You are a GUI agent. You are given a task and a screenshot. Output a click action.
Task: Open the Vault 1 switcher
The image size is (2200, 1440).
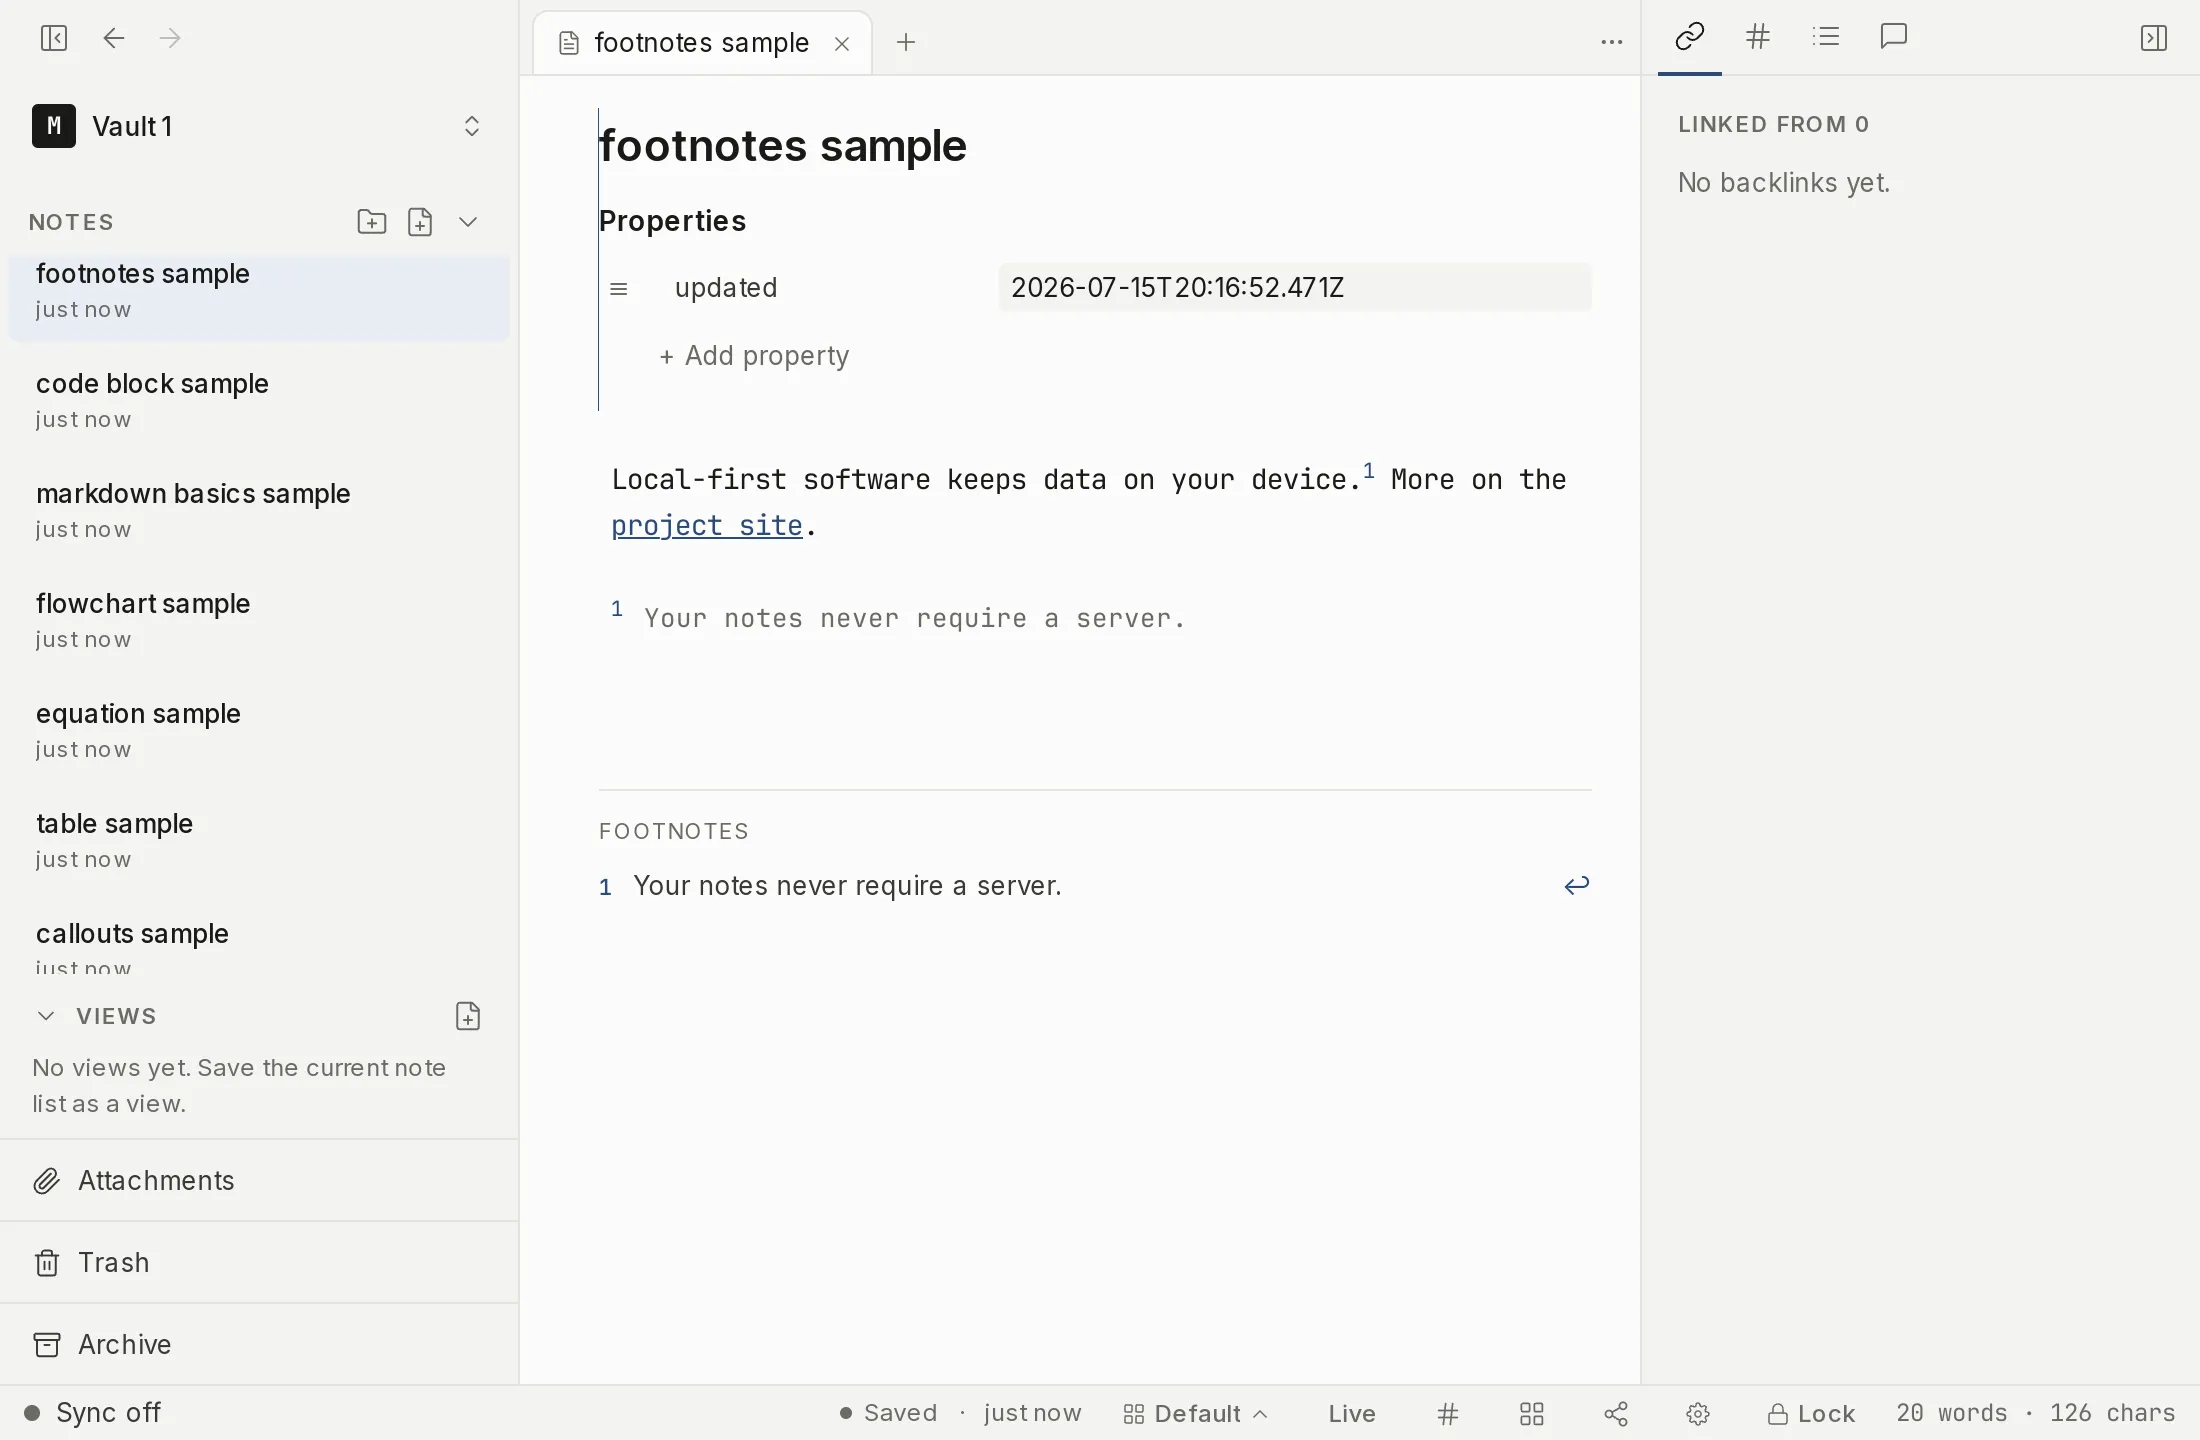258,126
